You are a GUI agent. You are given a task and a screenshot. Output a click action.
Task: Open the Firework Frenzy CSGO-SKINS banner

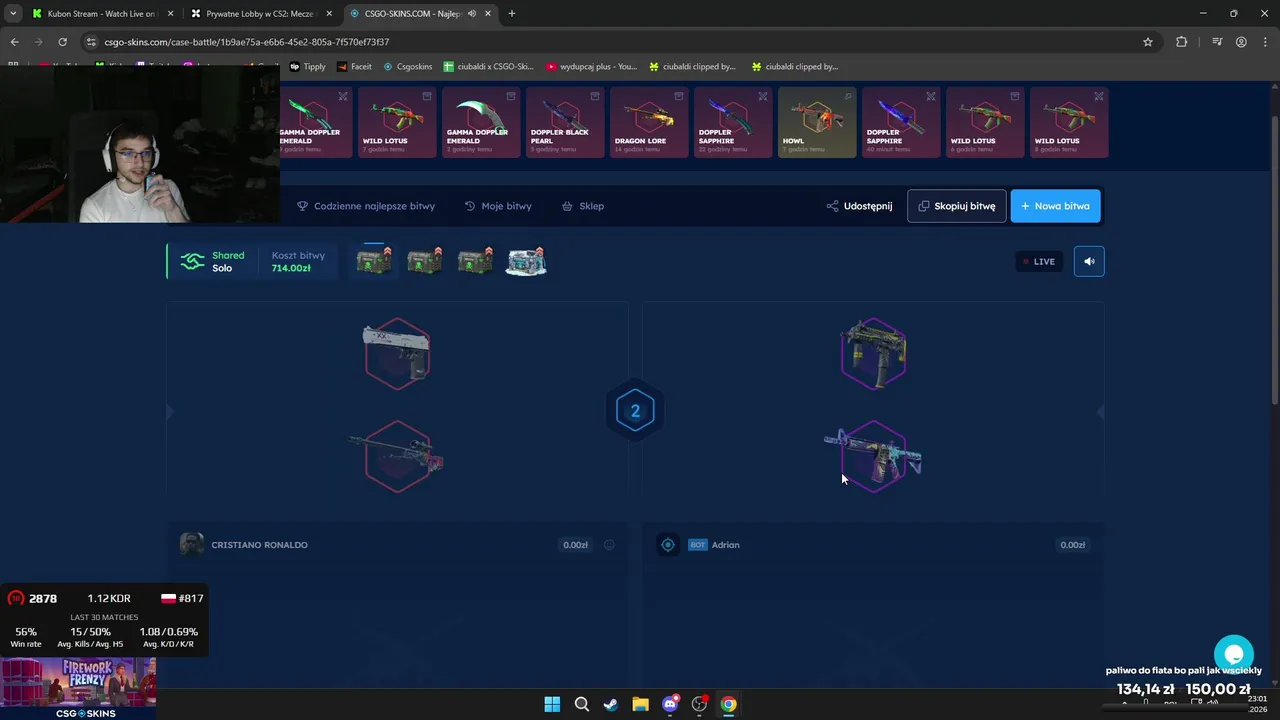coord(78,688)
